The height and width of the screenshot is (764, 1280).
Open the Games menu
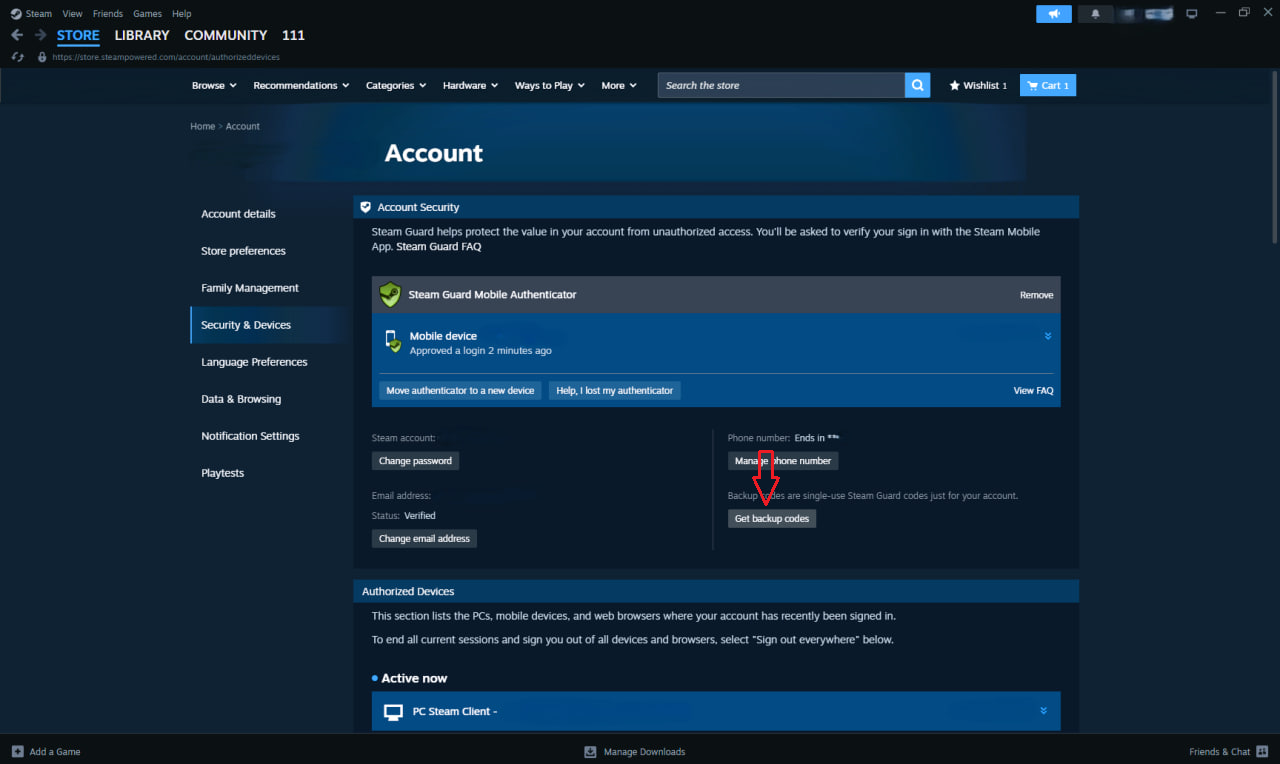147,14
